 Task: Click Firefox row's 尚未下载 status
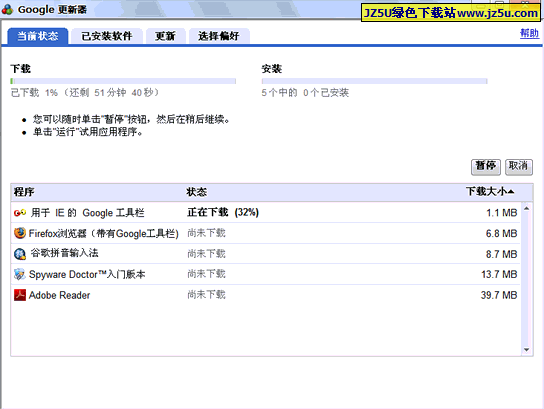[206, 233]
